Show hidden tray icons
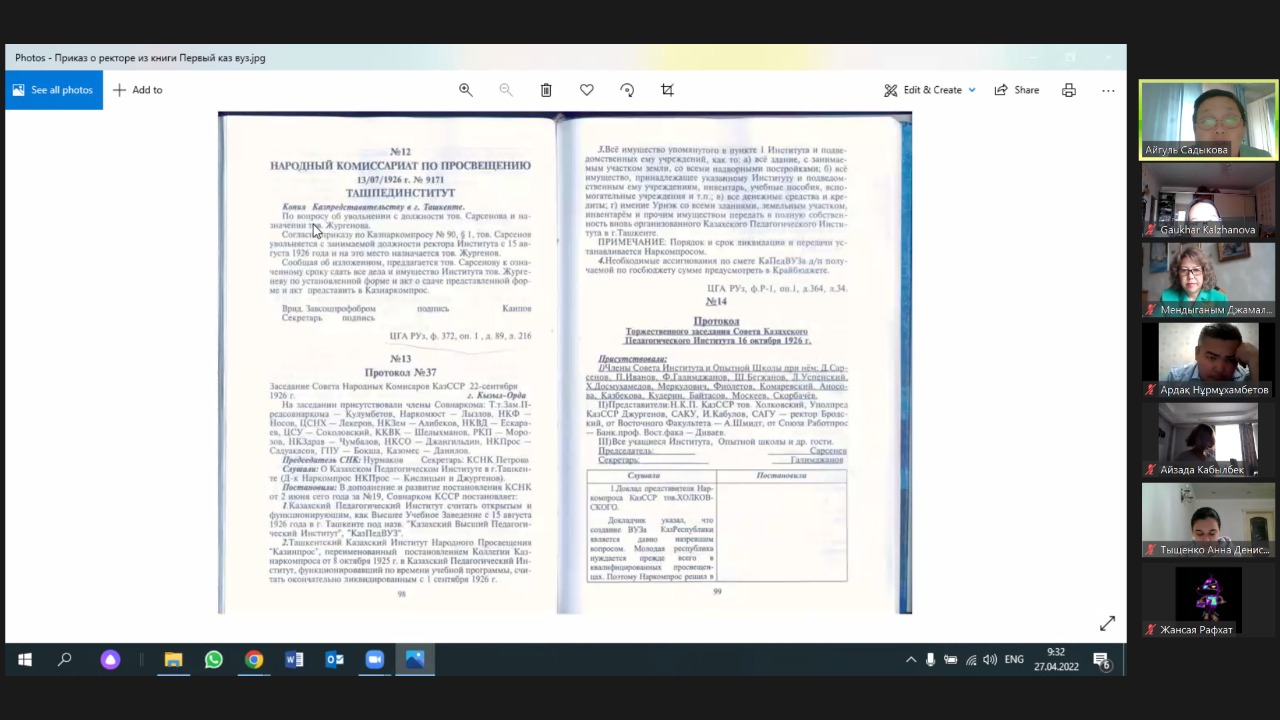This screenshot has width=1280, height=720. click(x=910, y=660)
